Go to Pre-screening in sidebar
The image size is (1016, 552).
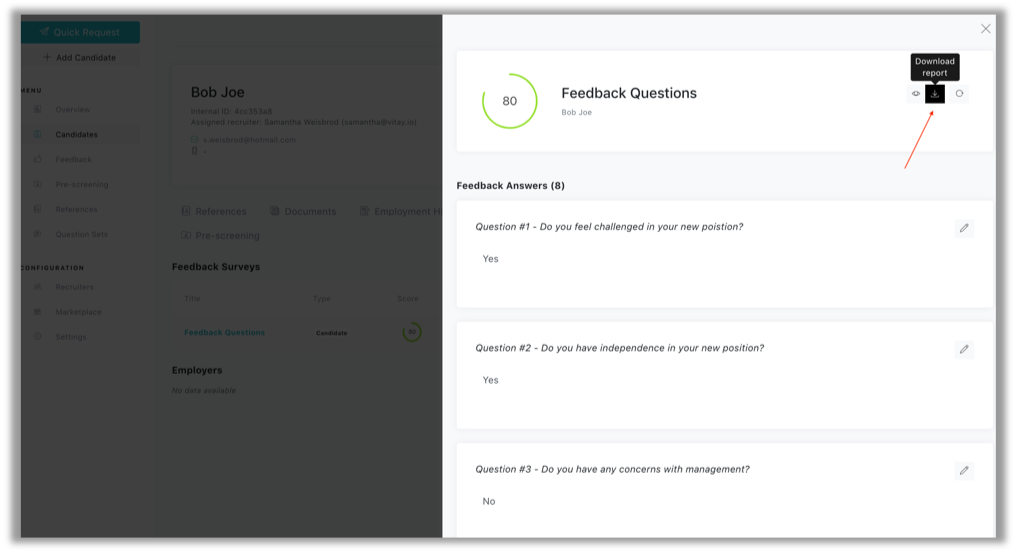tap(82, 185)
